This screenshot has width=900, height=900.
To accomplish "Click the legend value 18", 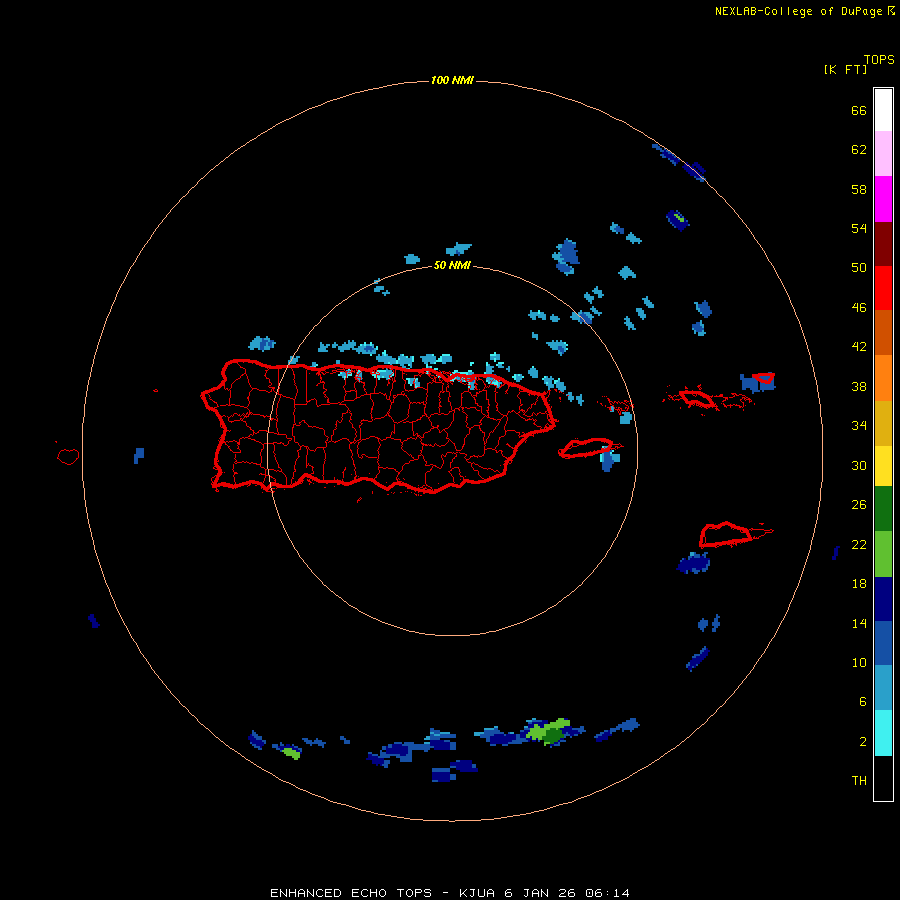I will [x=859, y=584].
